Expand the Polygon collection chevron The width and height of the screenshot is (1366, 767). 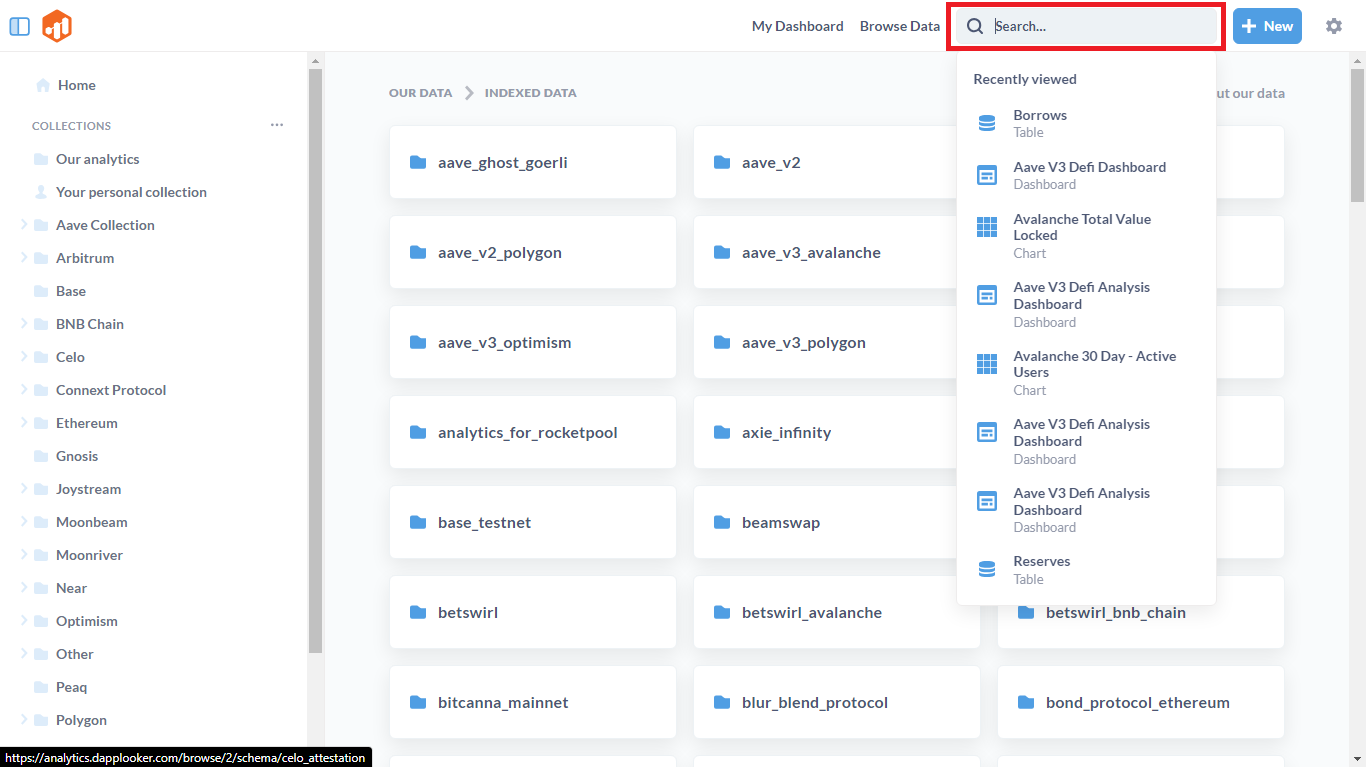click(24, 720)
